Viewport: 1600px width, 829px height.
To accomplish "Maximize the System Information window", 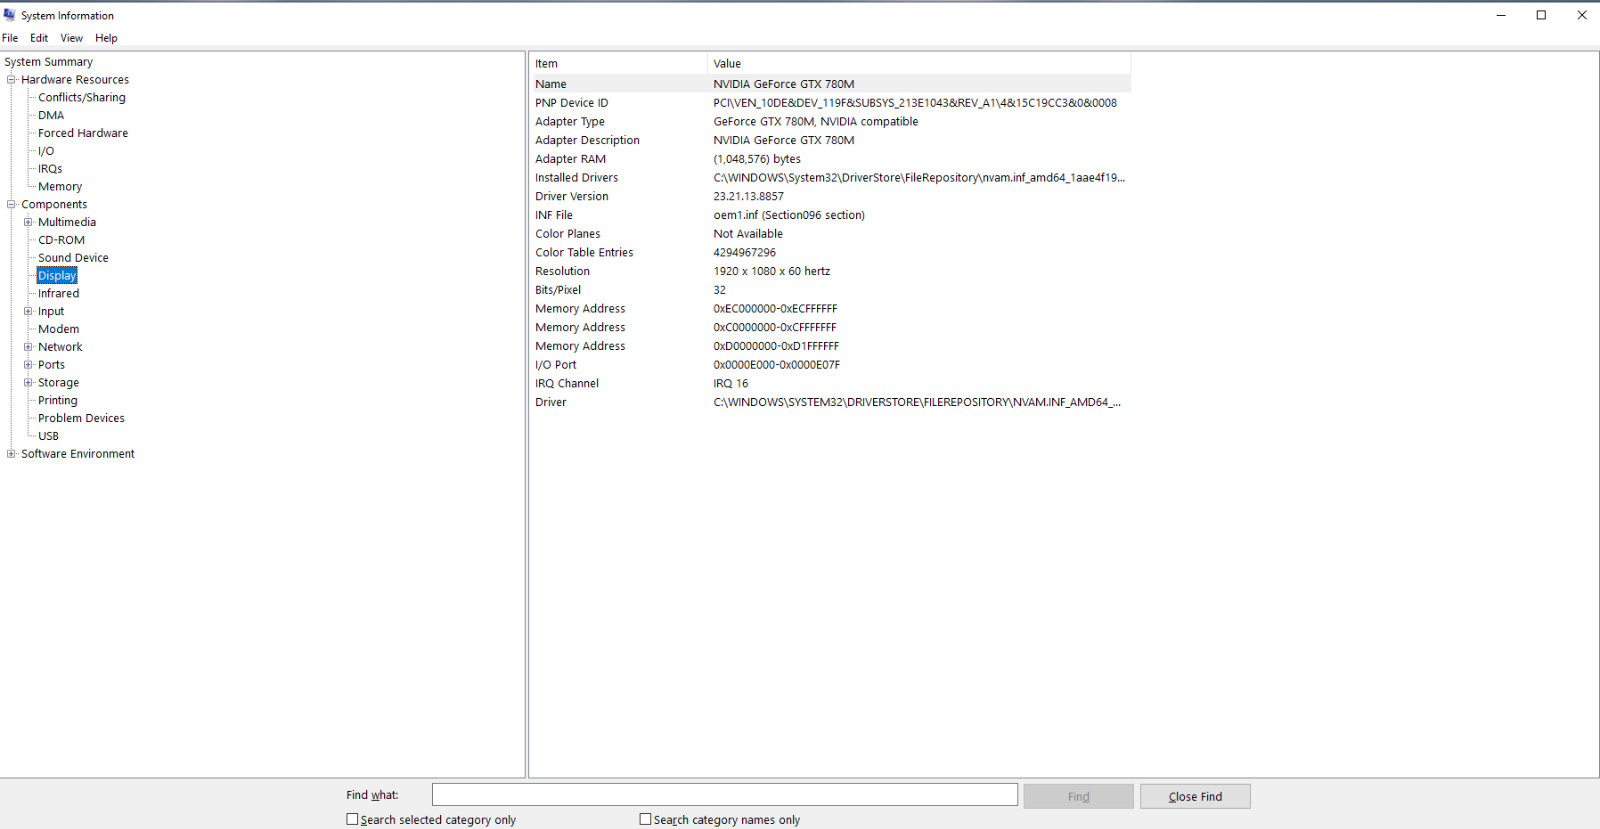I will pos(1541,15).
